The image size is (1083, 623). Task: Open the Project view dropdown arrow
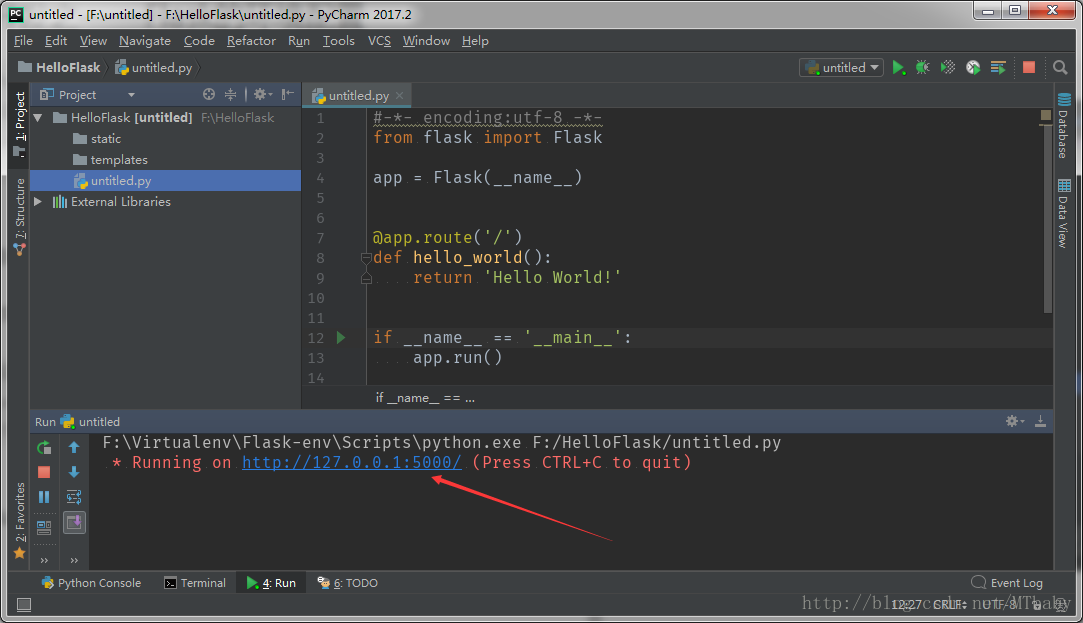[x=131, y=95]
